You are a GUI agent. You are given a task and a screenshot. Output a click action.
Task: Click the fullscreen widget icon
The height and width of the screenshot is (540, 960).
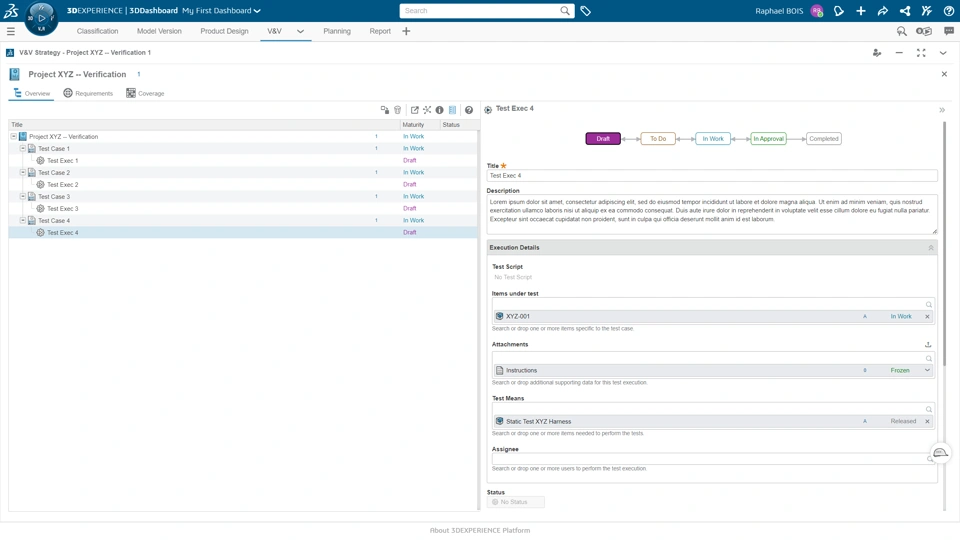921,53
